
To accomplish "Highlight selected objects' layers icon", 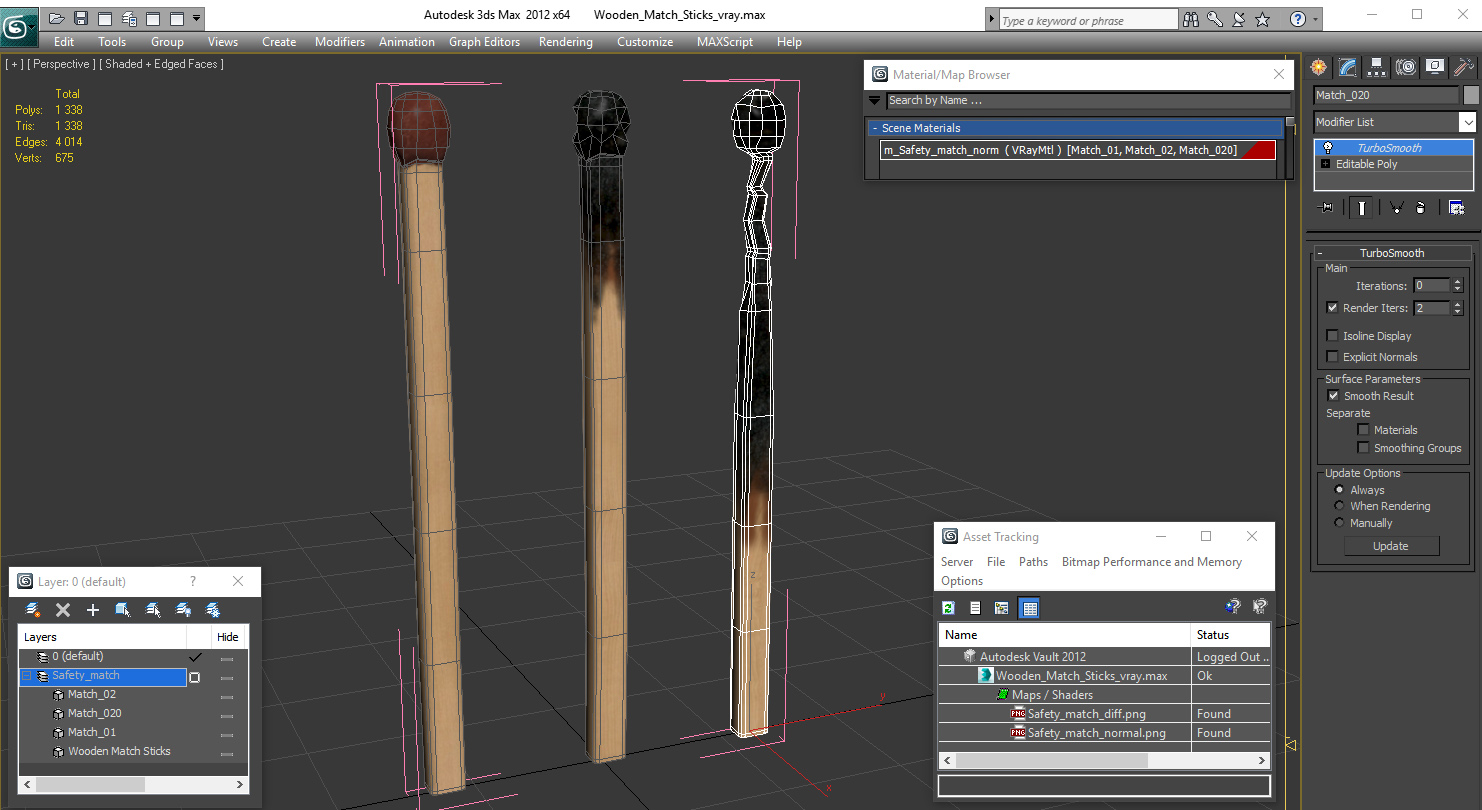I will click(153, 610).
